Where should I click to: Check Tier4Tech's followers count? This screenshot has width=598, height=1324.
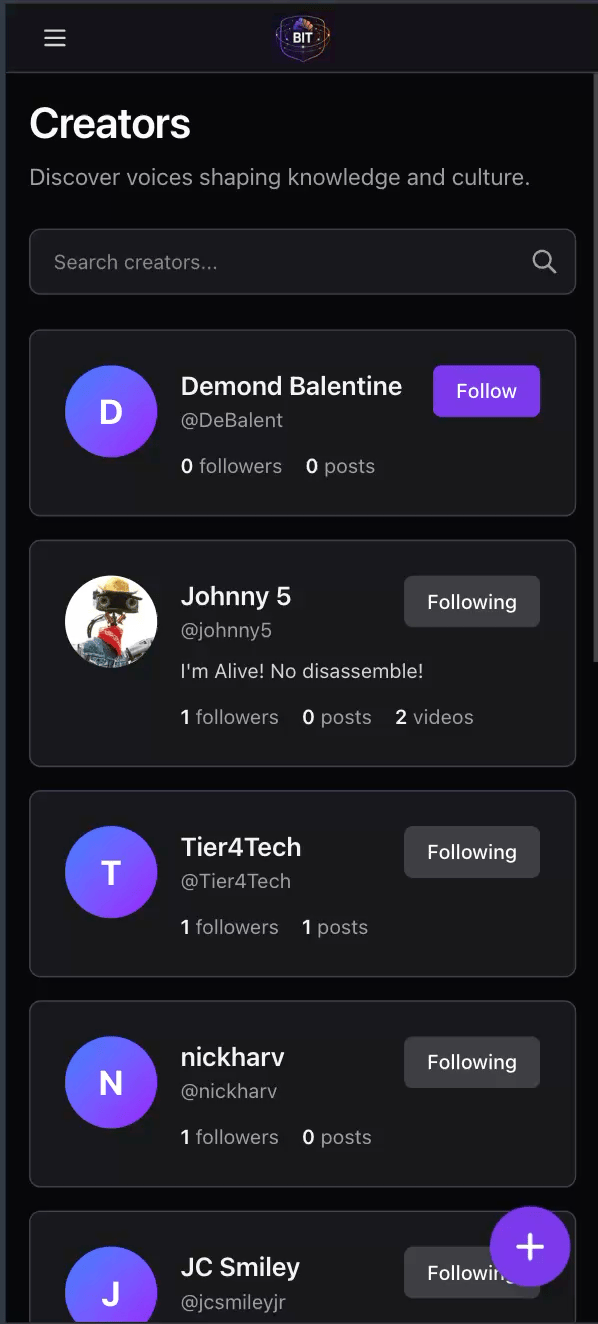pos(229,927)
